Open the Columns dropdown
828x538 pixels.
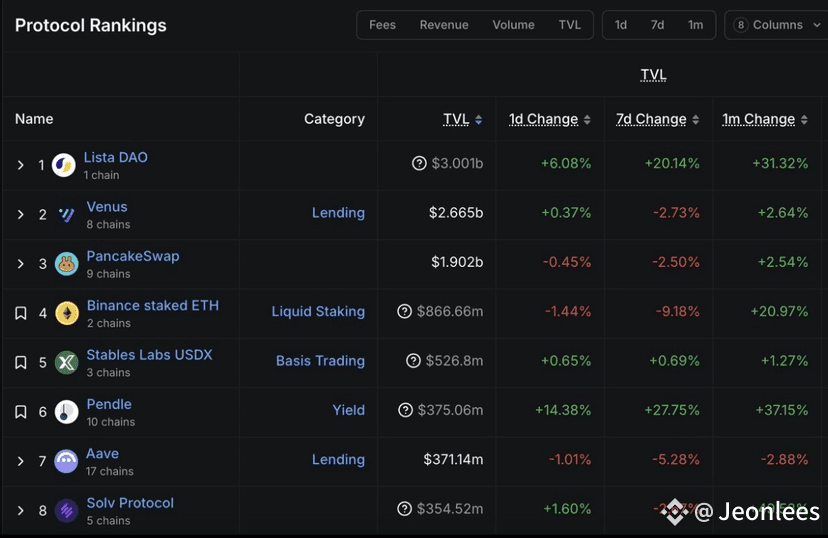pos(777,25)
